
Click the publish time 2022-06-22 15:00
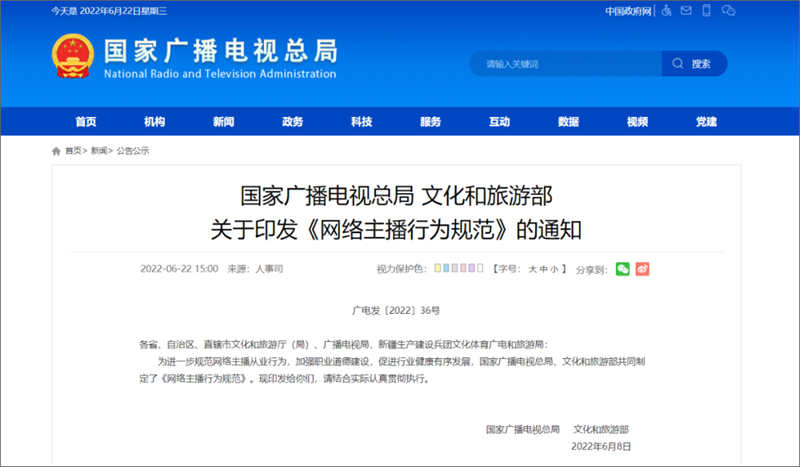click(179, 269)
